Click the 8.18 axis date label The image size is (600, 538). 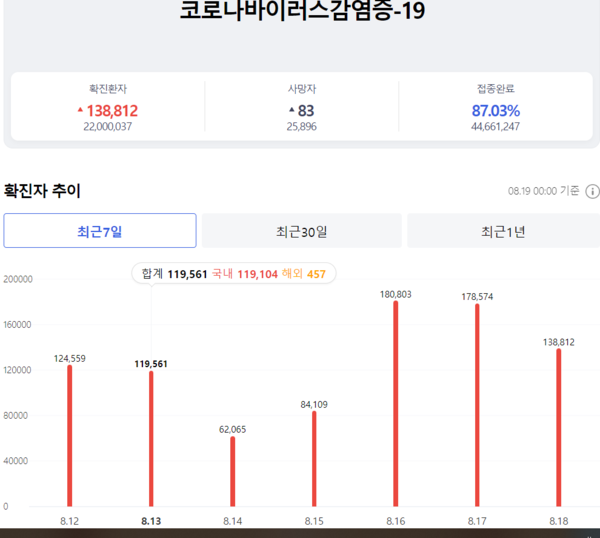[x=559, y=521]
